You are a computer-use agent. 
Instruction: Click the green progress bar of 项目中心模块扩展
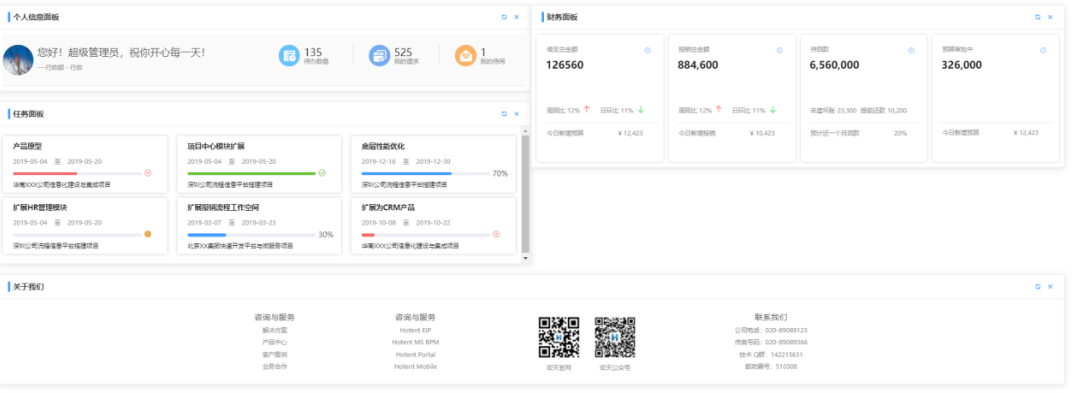(251, 174)
